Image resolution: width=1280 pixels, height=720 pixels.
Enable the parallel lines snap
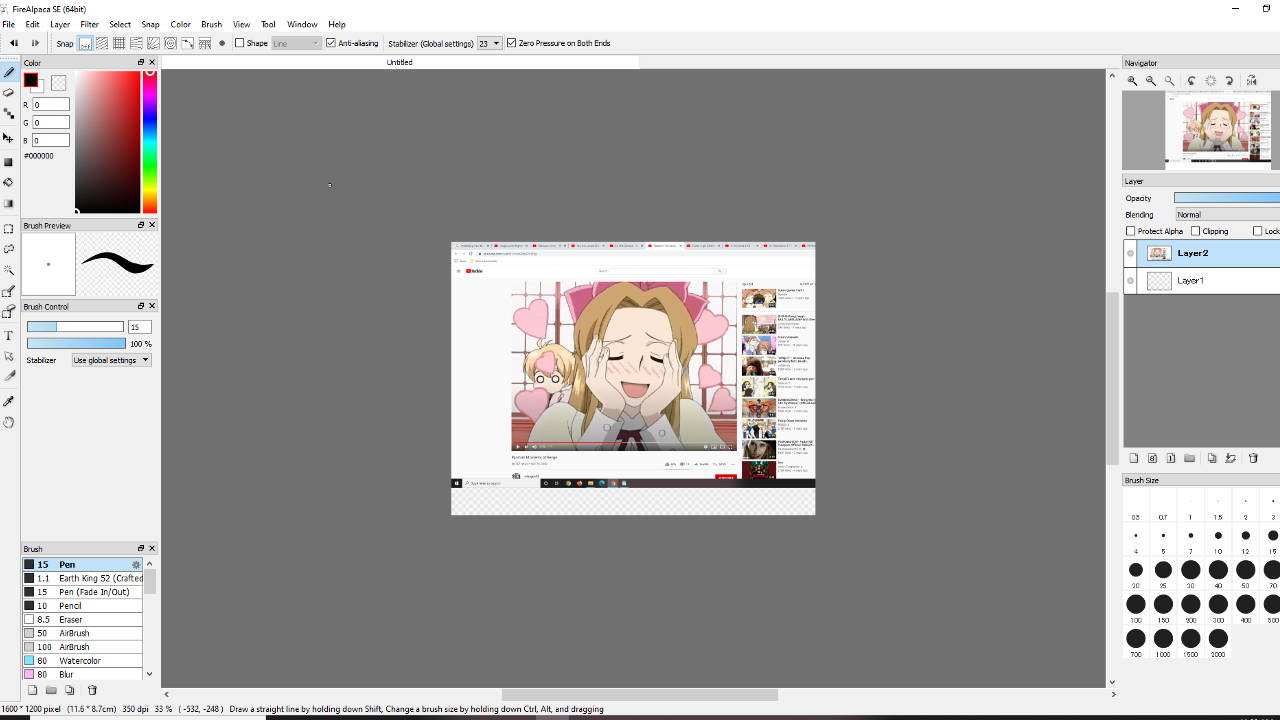click(x=103, y=43)
